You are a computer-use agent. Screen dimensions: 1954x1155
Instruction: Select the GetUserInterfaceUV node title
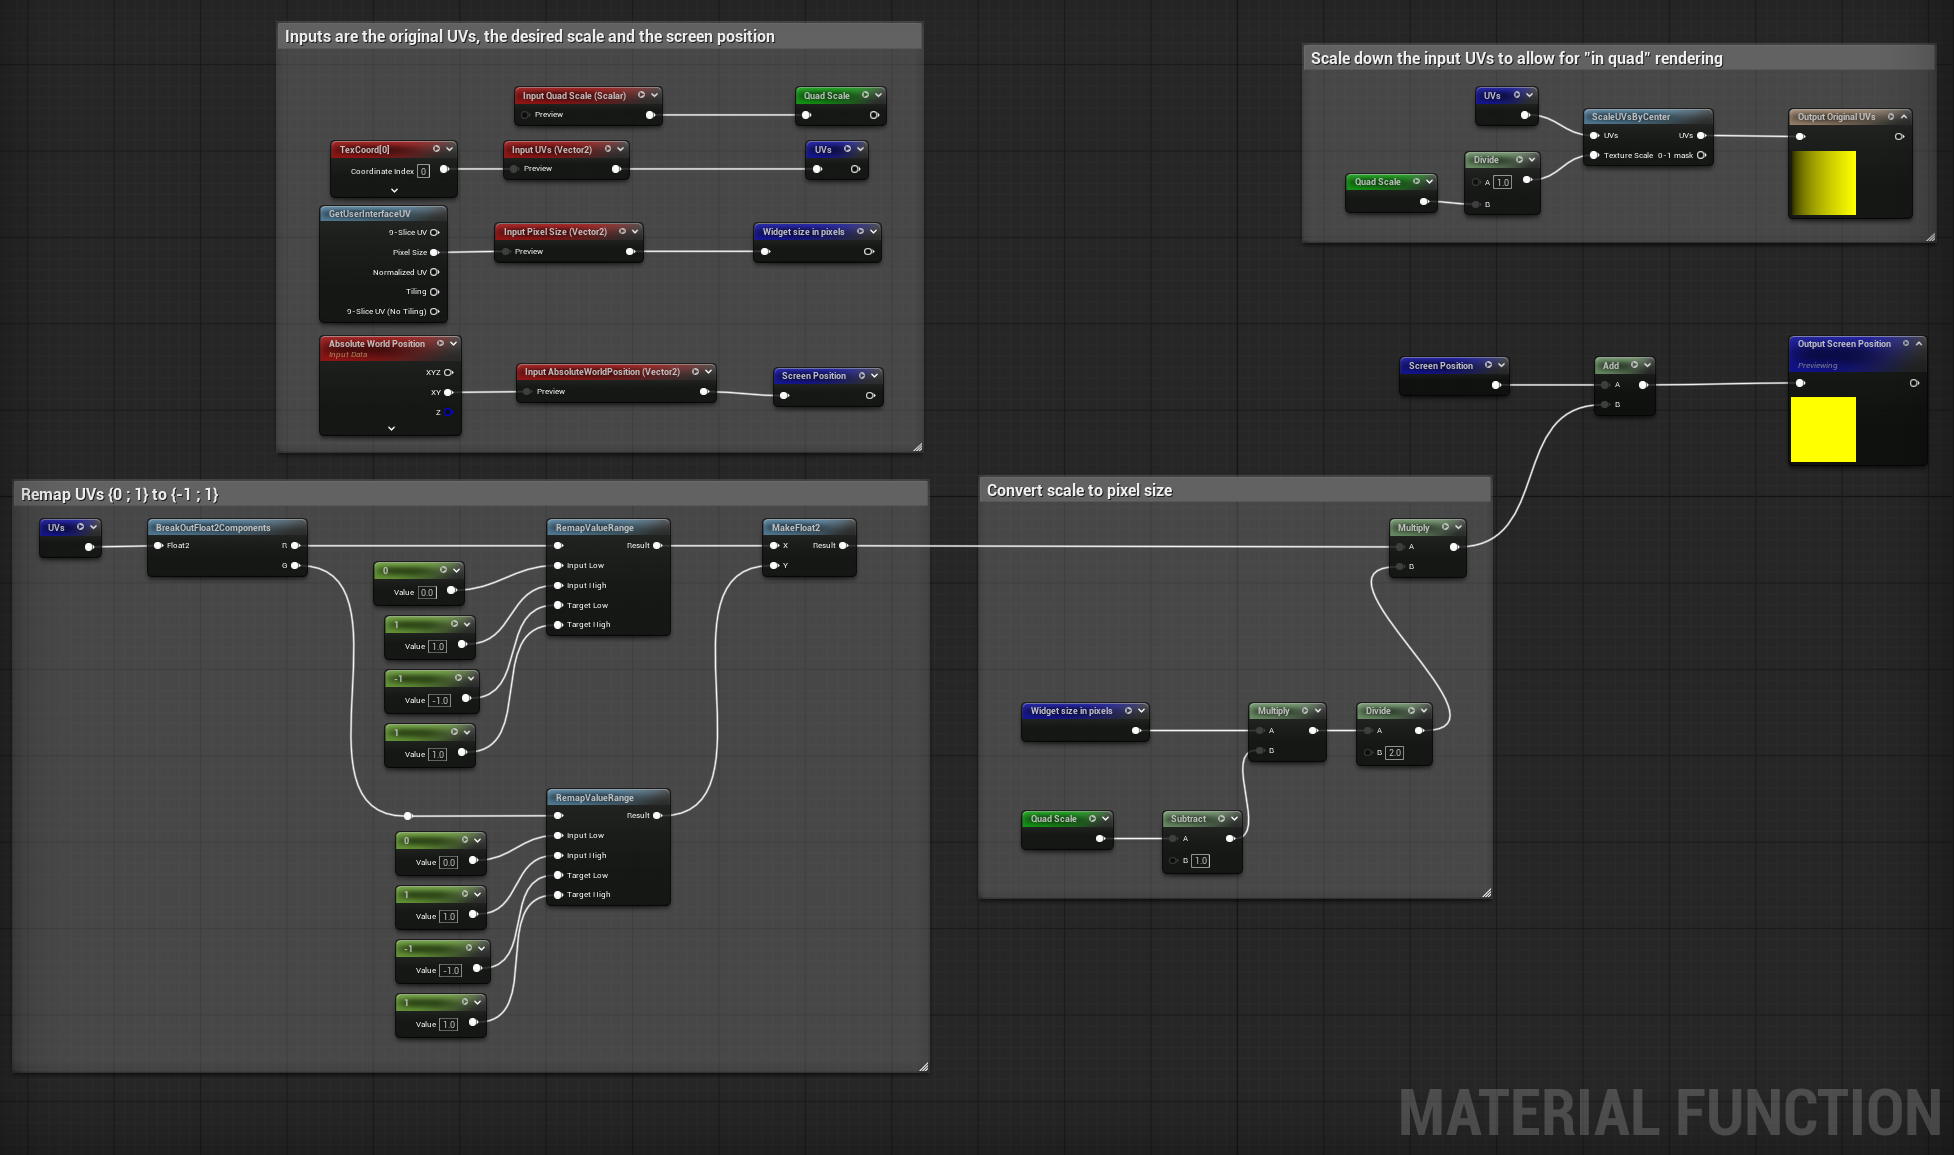click(369, 213)
